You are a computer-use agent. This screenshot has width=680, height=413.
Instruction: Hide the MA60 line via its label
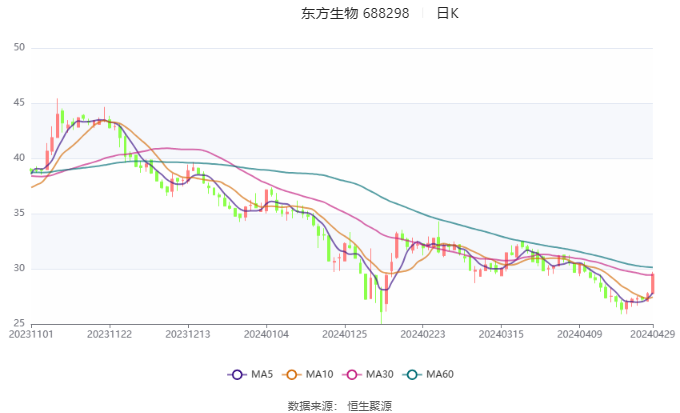point(440,374)
